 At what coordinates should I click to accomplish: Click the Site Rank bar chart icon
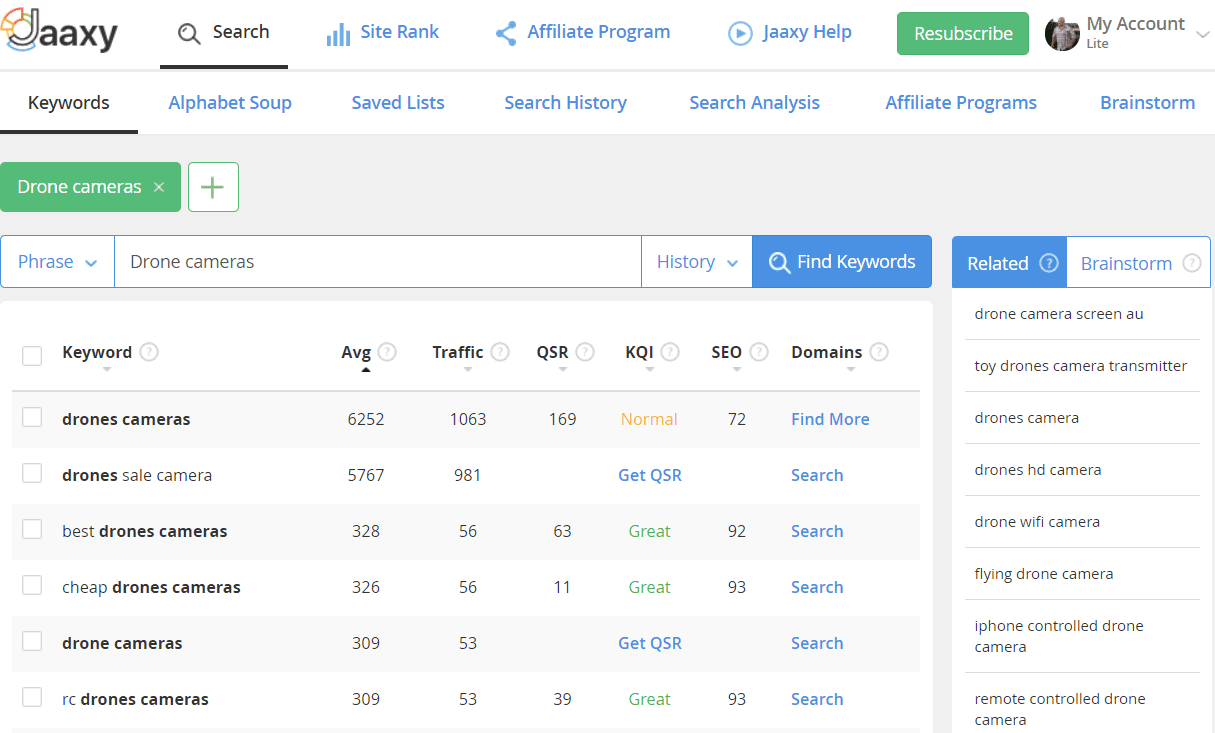coord(338,34)
